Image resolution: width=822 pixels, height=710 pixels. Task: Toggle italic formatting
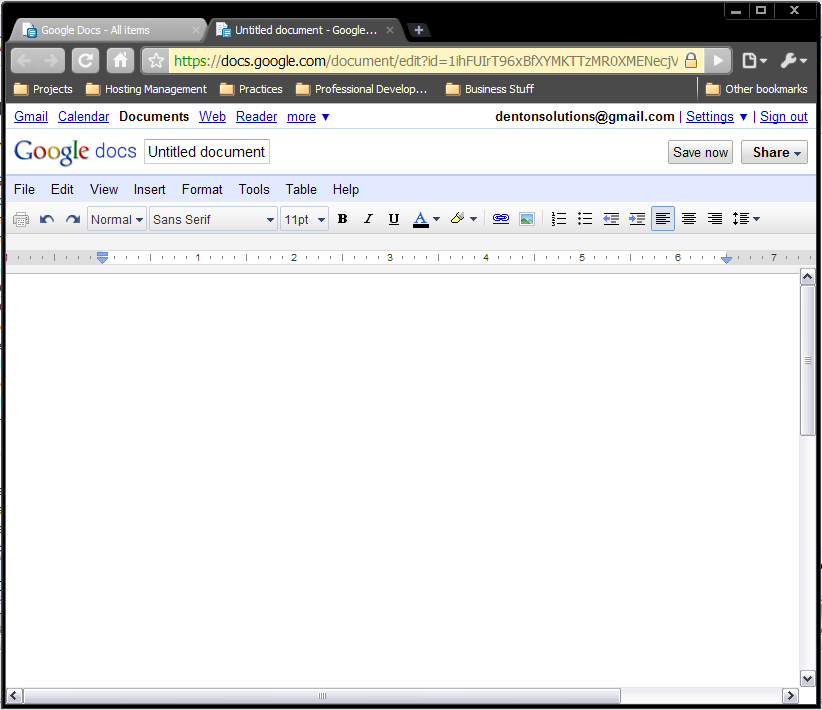368,219
